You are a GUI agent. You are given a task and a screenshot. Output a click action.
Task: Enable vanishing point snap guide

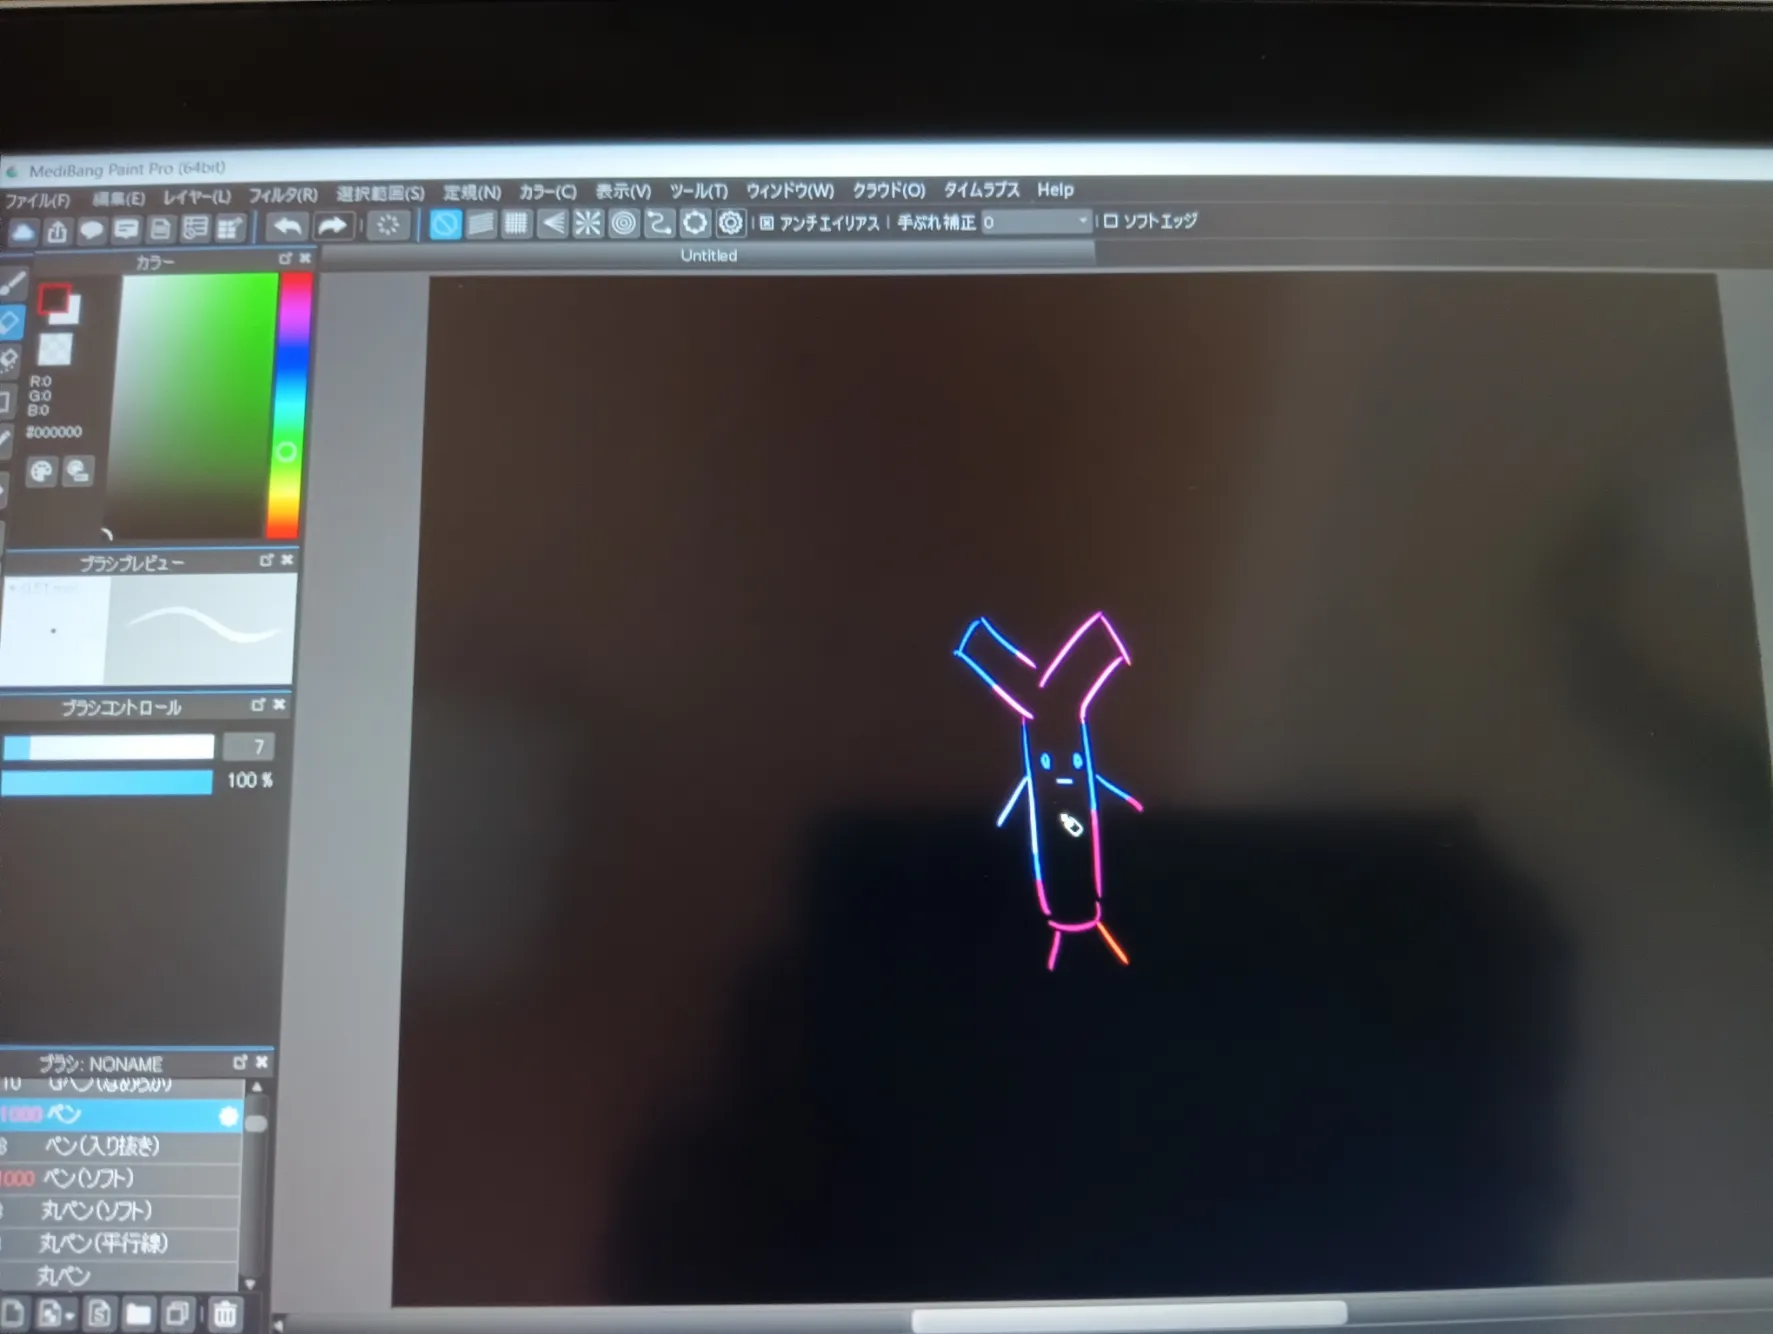pyautogui.click(x=552, y=223)
